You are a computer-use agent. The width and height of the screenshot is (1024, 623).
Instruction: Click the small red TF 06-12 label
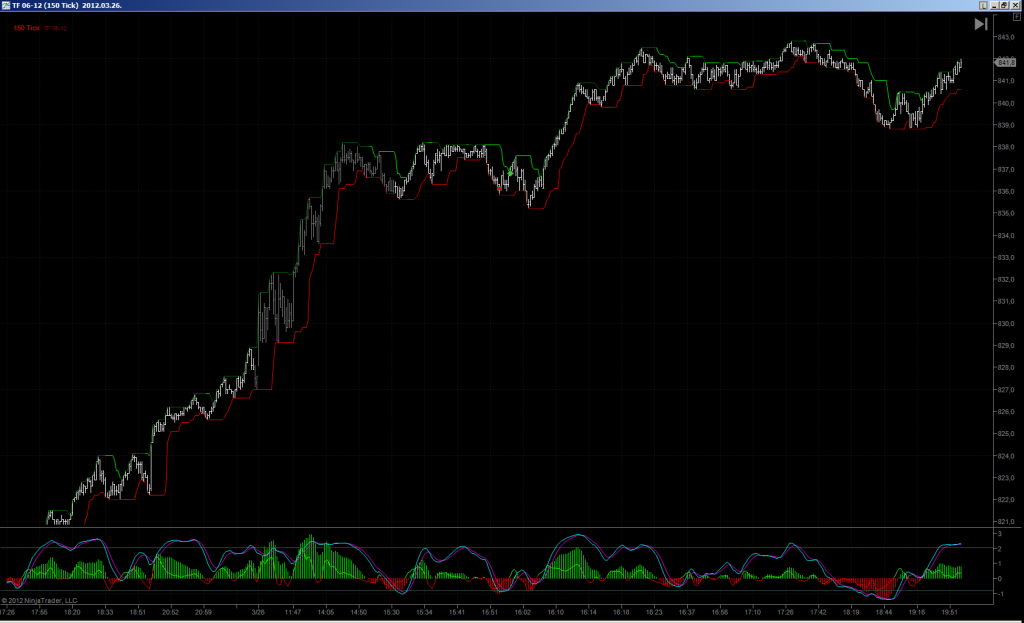(56, 28)
